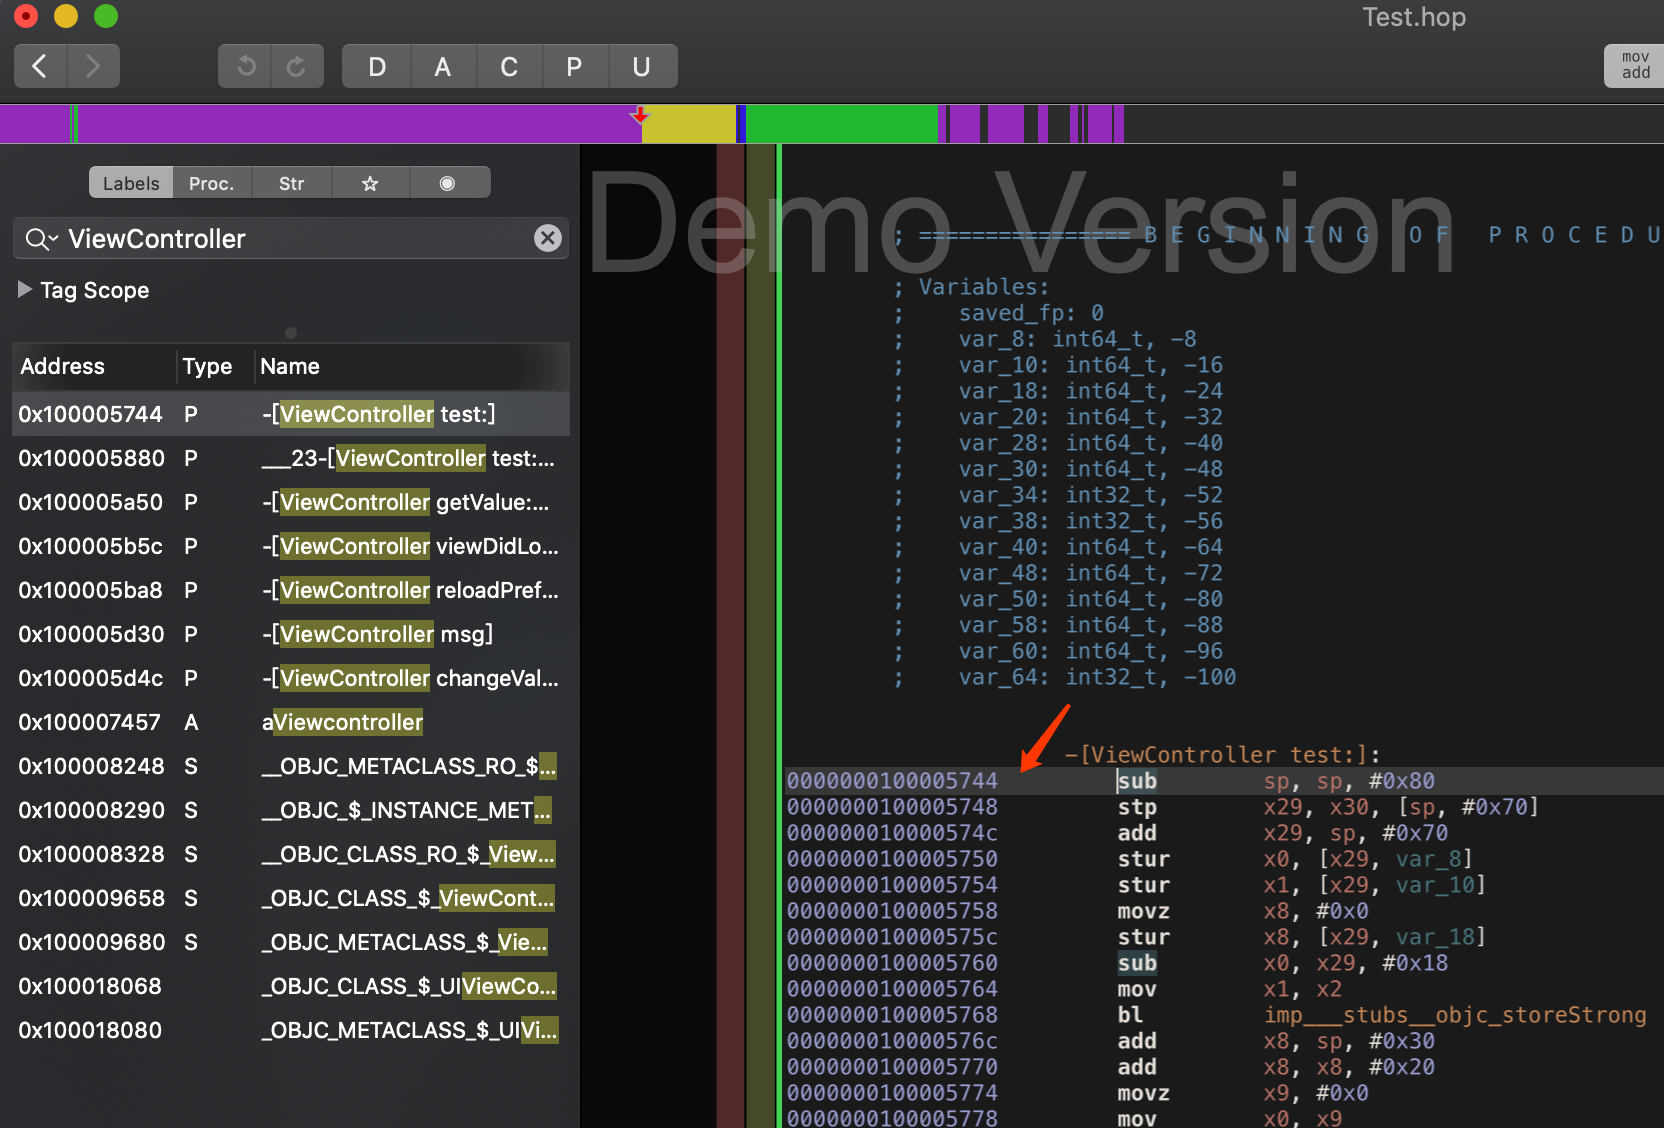Expand the Tag Scope section

25,289
